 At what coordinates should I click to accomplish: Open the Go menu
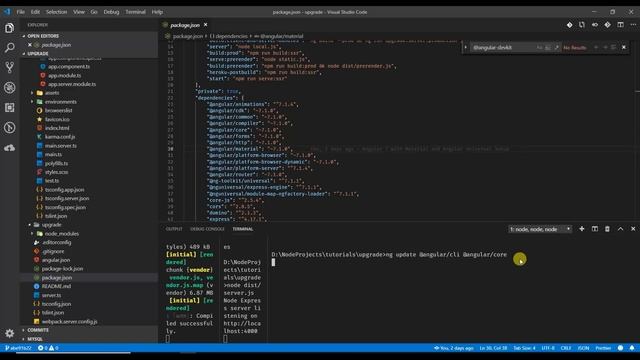pyautogui.click(x=94, y=12)
